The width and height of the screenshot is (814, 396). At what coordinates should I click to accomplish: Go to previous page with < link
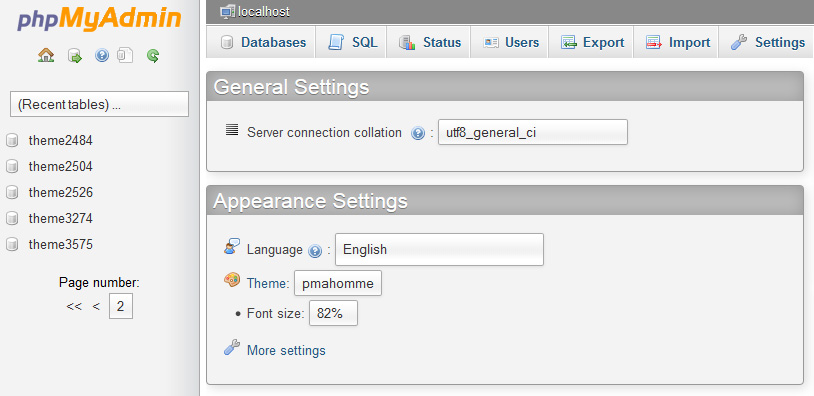96,307
